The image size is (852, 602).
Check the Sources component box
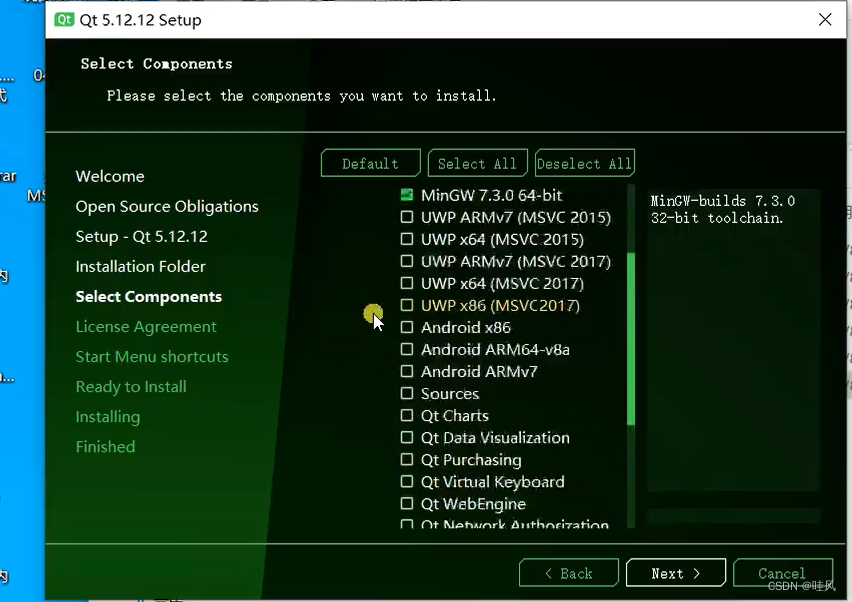pos(406,393)
